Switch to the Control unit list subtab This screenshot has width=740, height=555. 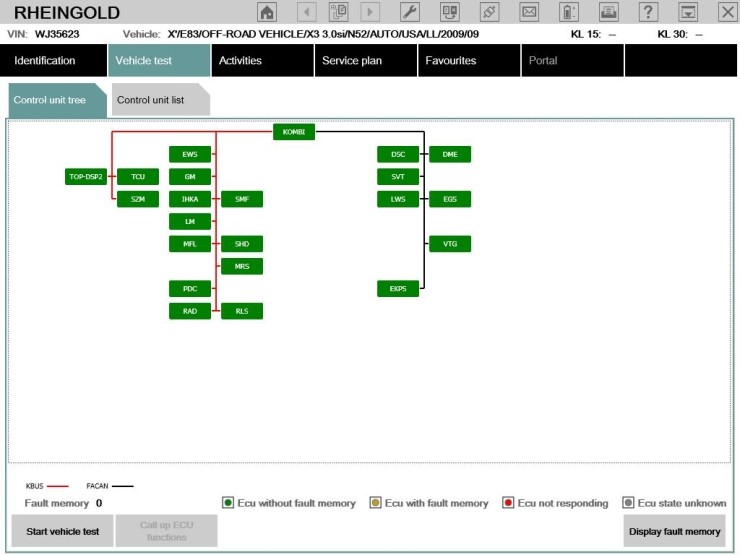point(160,100)
